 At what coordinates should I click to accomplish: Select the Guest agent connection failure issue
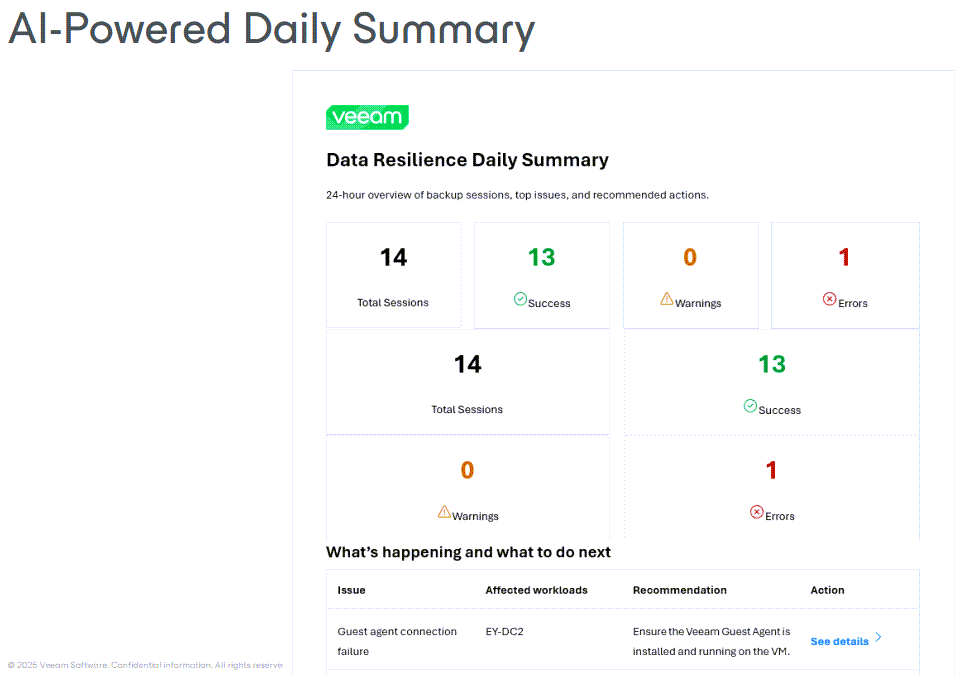pyautogui.click(x=397, y=641)
